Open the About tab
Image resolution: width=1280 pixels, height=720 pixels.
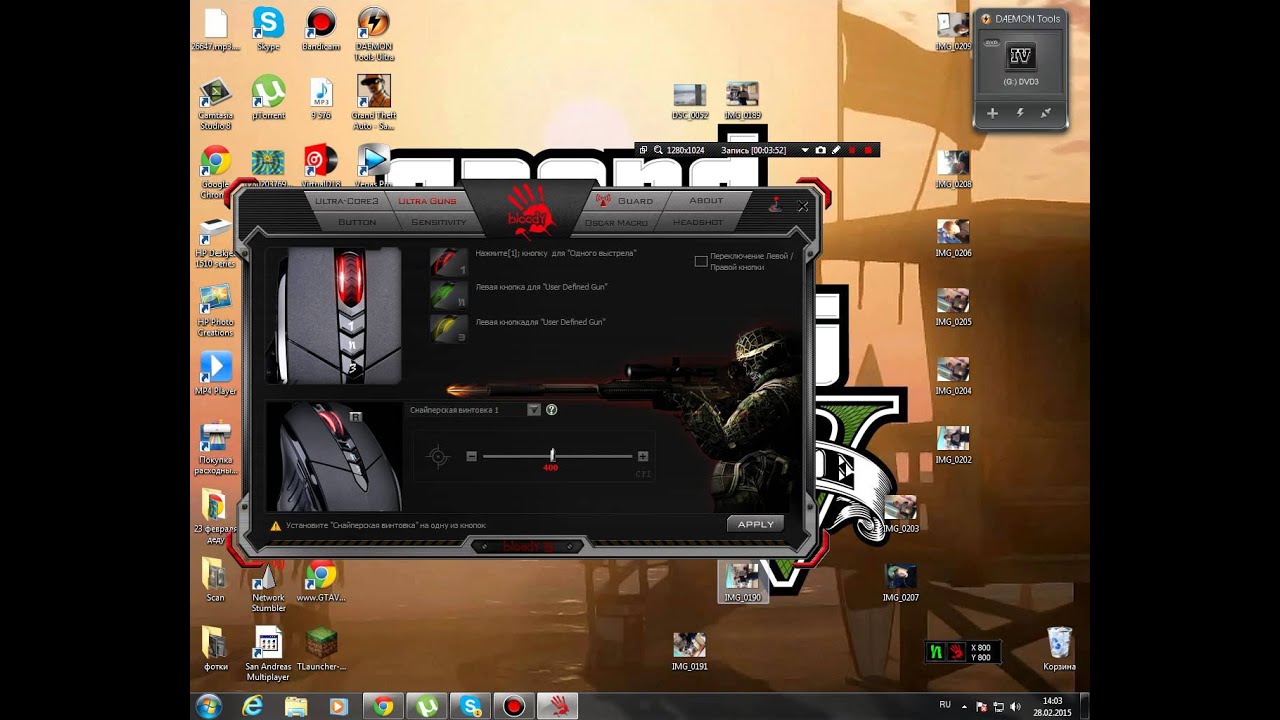coord(706,201)
